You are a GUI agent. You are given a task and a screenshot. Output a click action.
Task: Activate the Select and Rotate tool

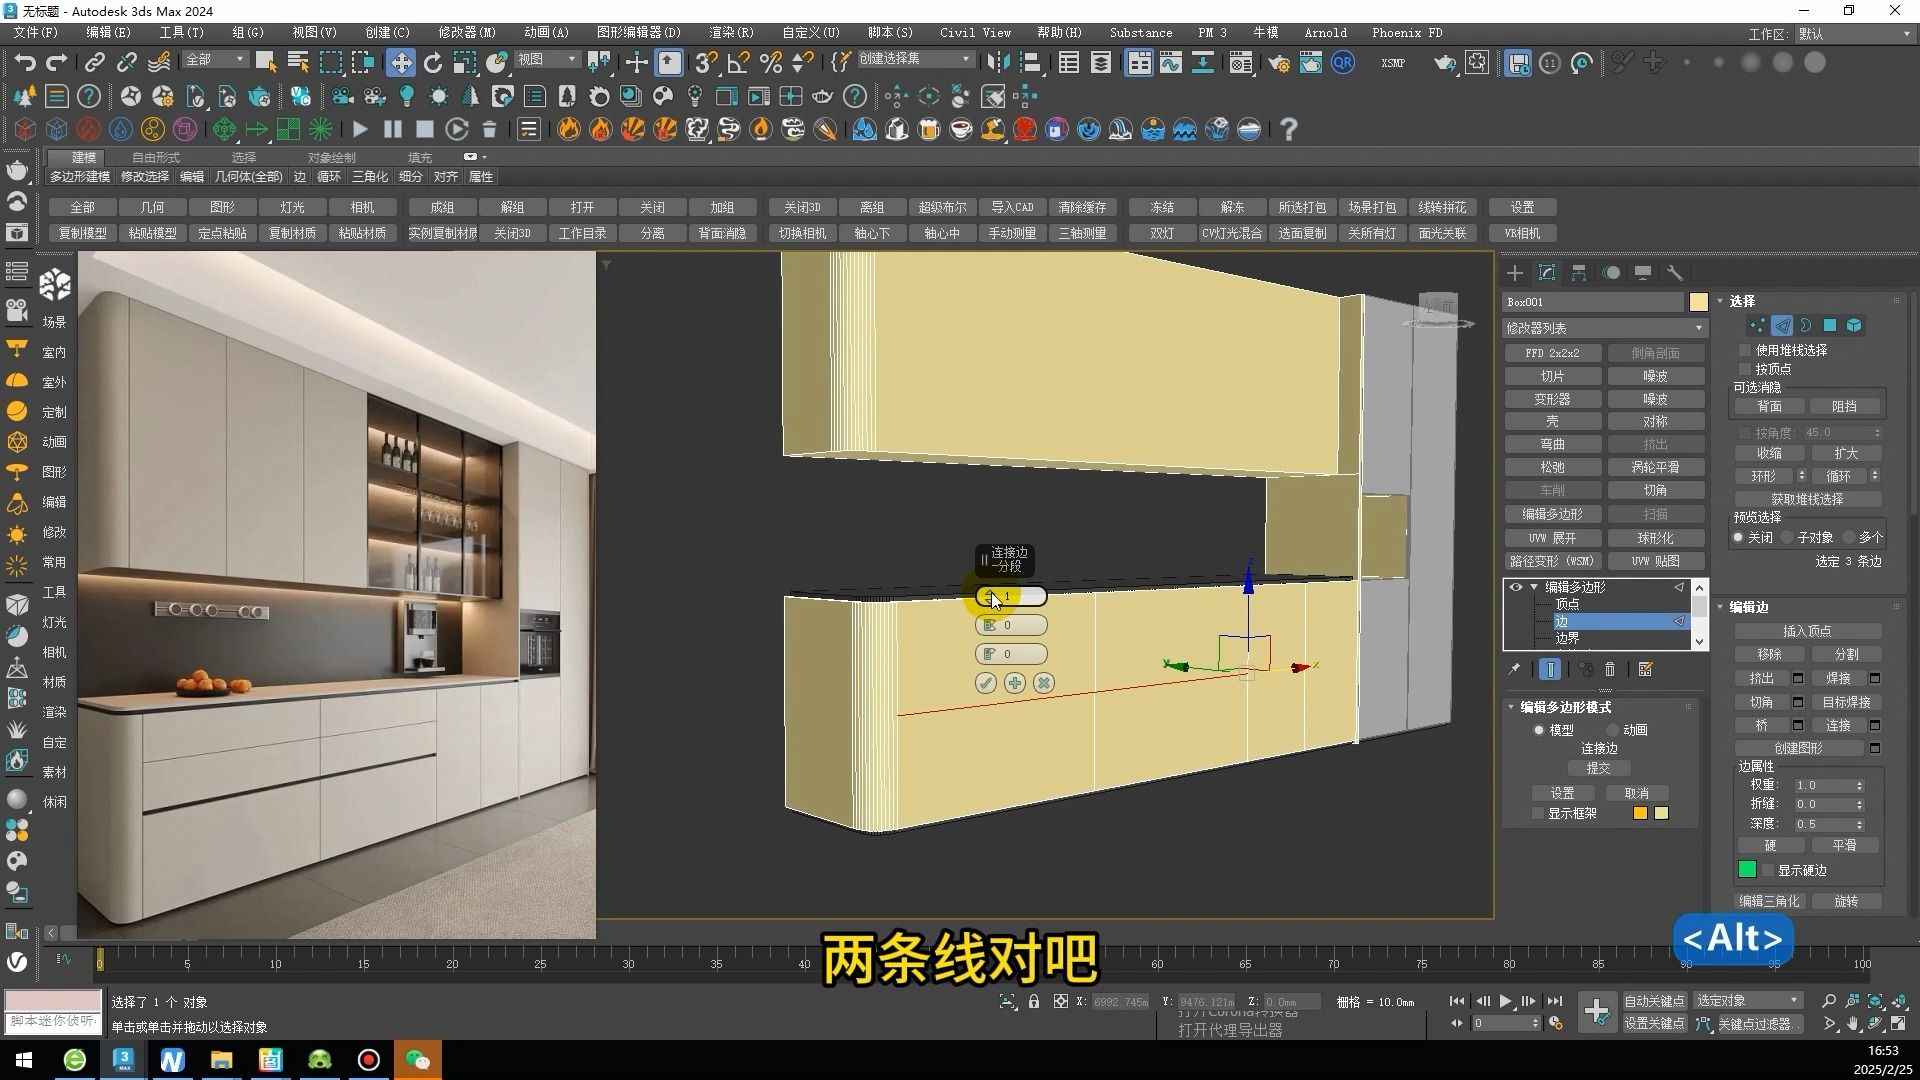(433, 62)
